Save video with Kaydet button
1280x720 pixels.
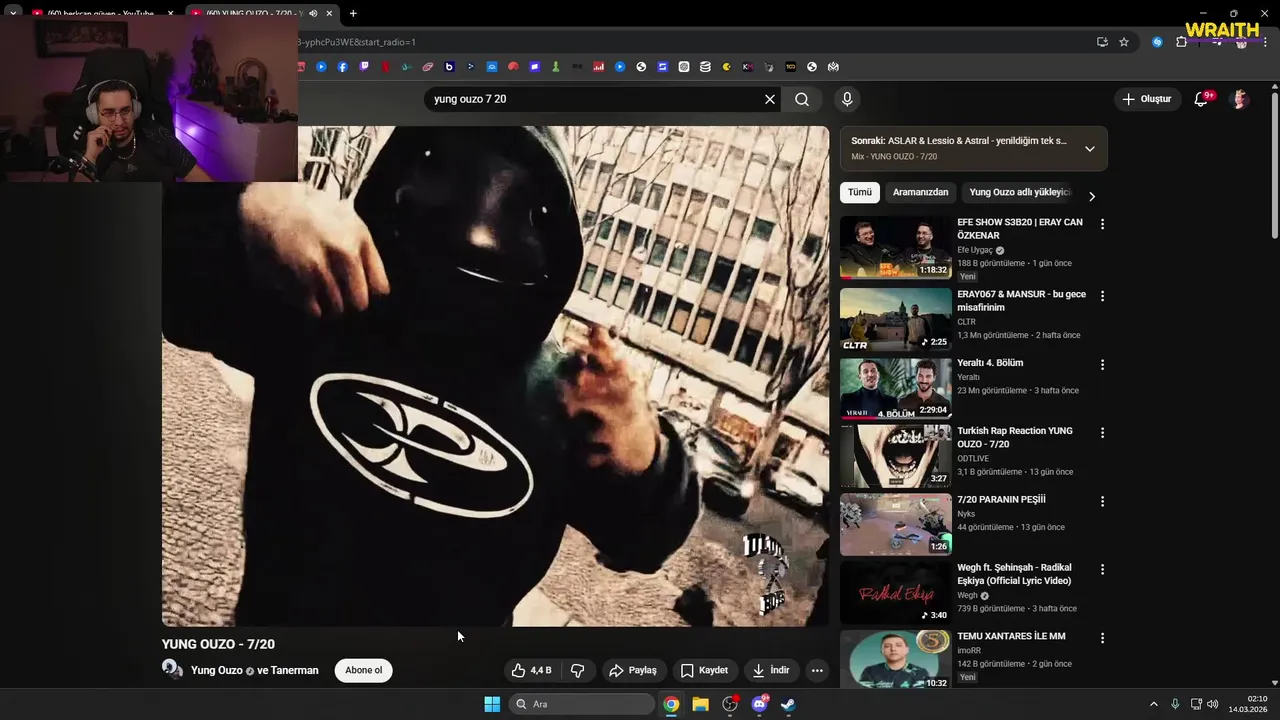pyautogui.click(x=704, y=670)
